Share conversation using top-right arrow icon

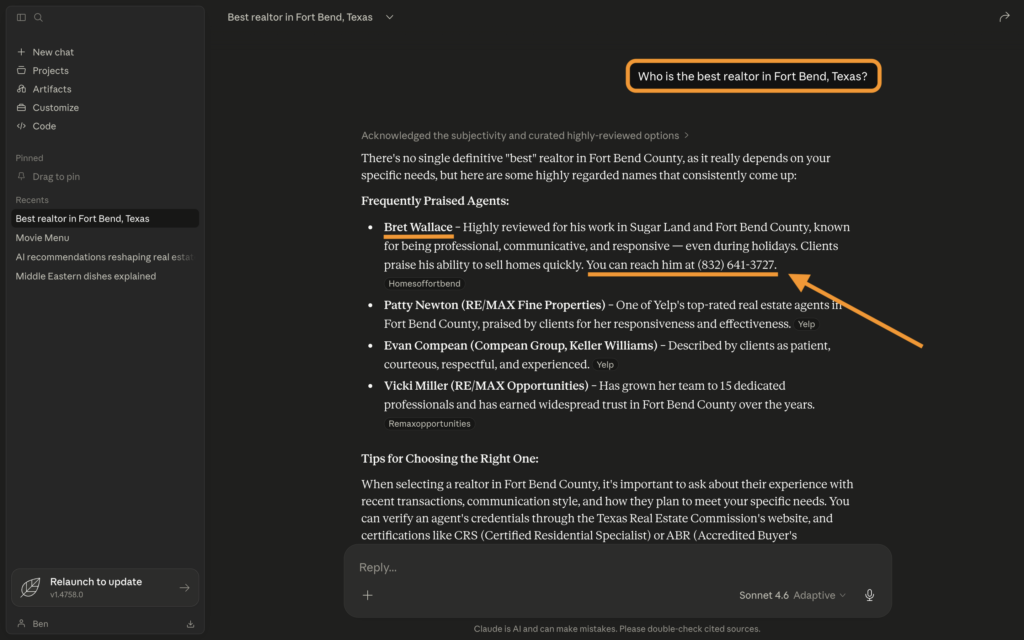(1004, 17)
